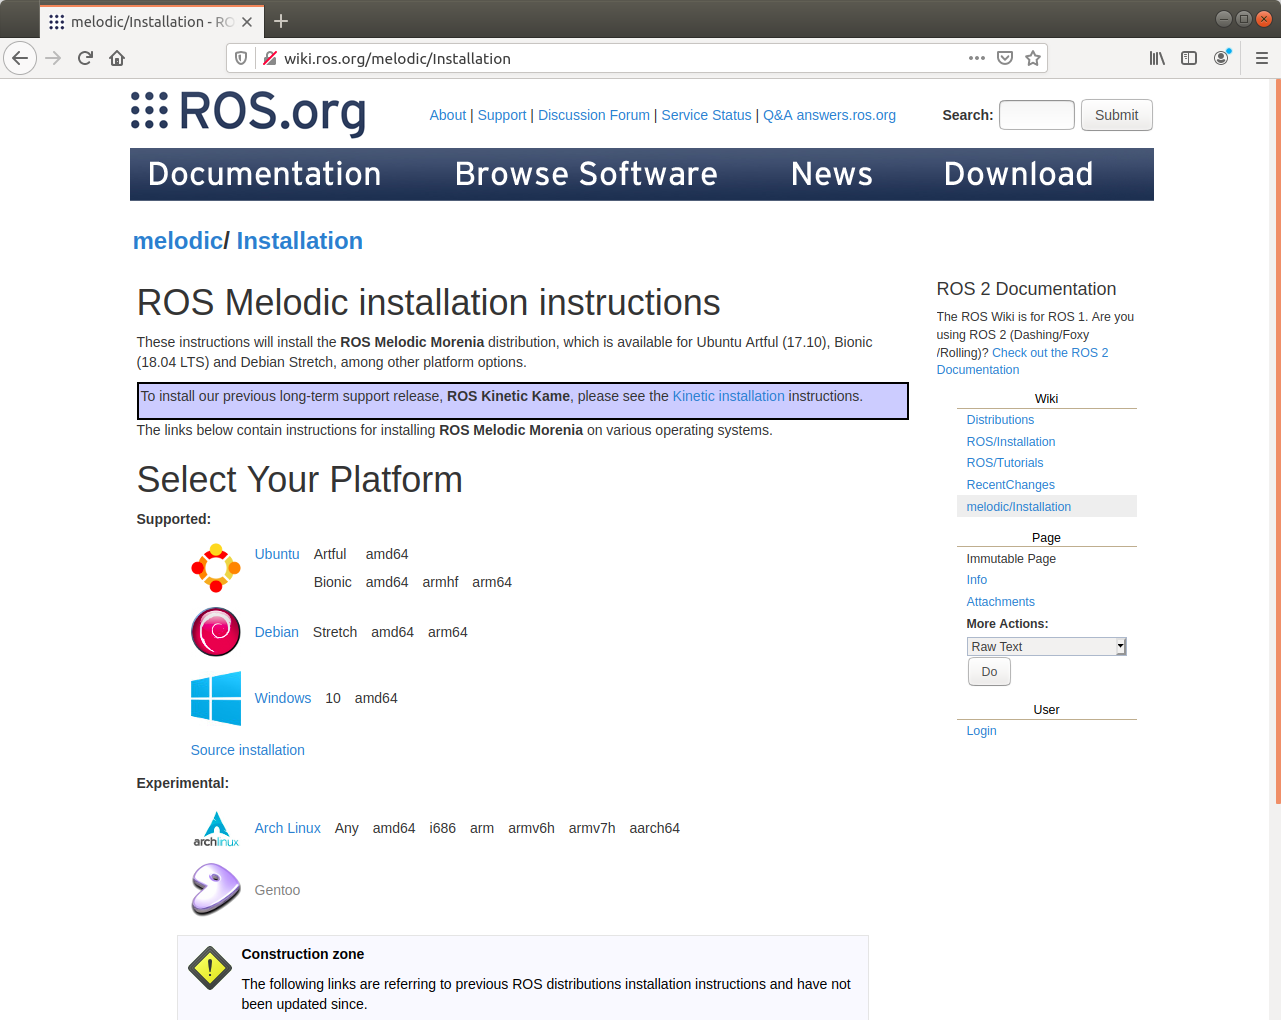Click the Debian swirl logo
The image size is (1281, 1020).
tap(215, 632)
